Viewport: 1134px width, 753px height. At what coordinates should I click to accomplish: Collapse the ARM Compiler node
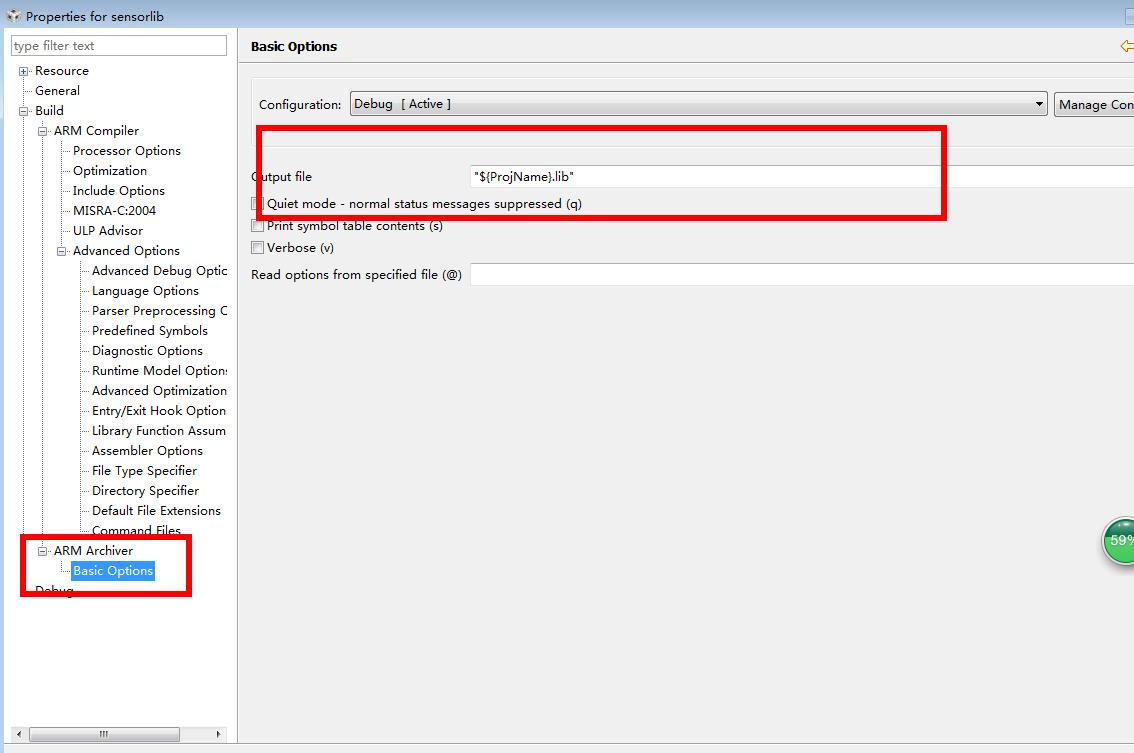pos(42,131)
